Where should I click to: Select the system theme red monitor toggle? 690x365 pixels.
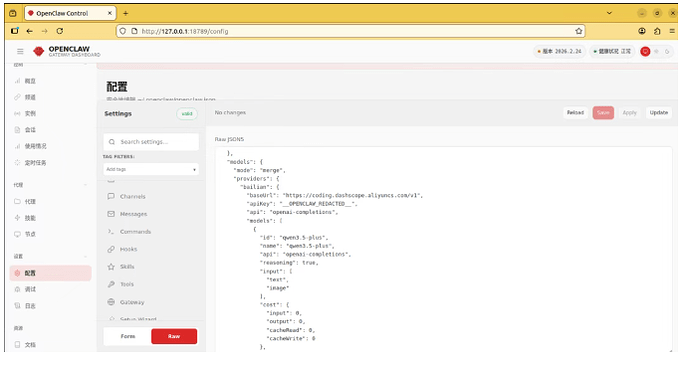[x=645, y=52]
